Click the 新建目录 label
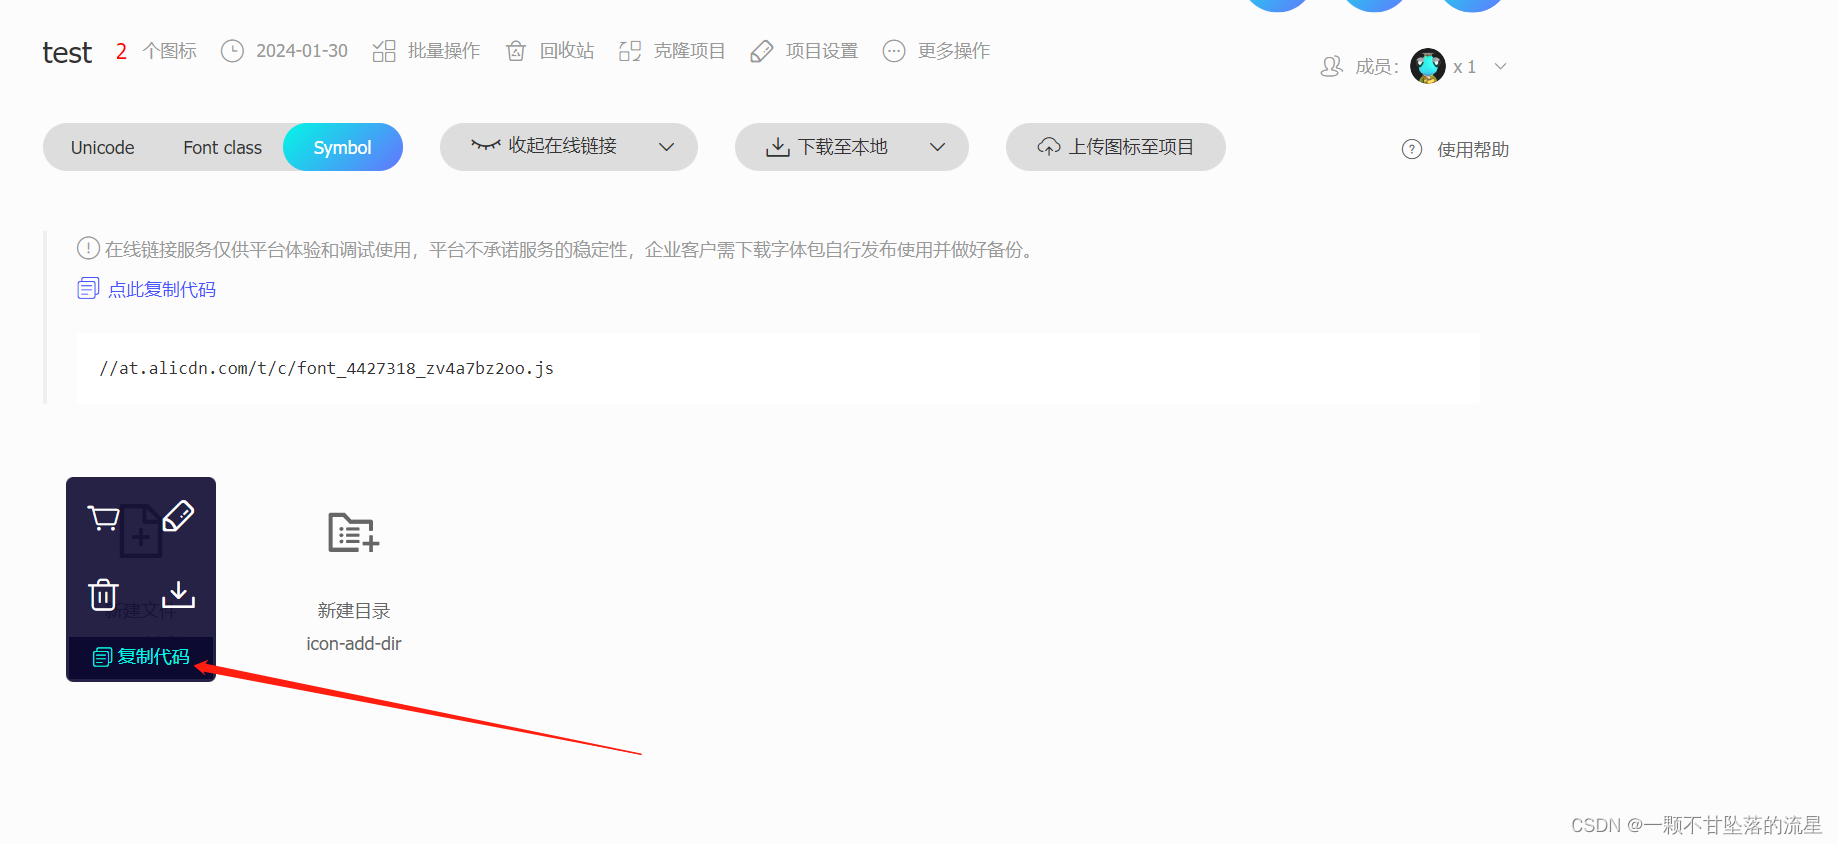 click(x=354, y=611)
